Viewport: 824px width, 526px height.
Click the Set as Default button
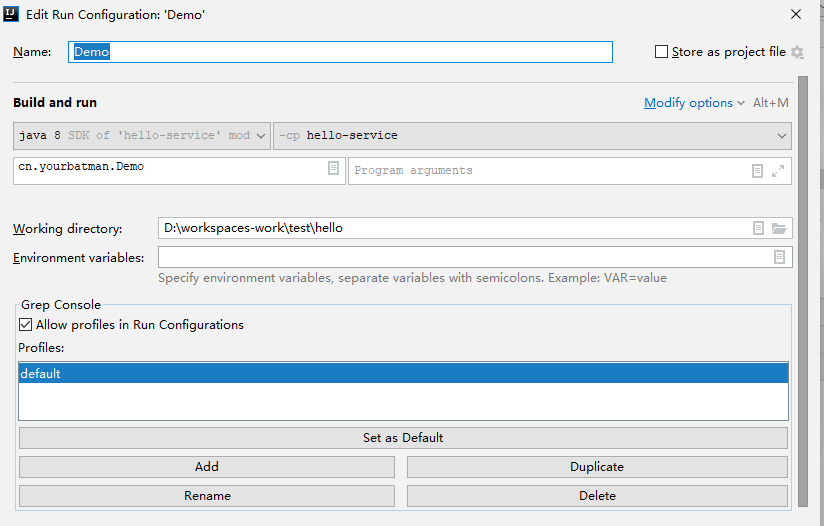coord(403,438)
